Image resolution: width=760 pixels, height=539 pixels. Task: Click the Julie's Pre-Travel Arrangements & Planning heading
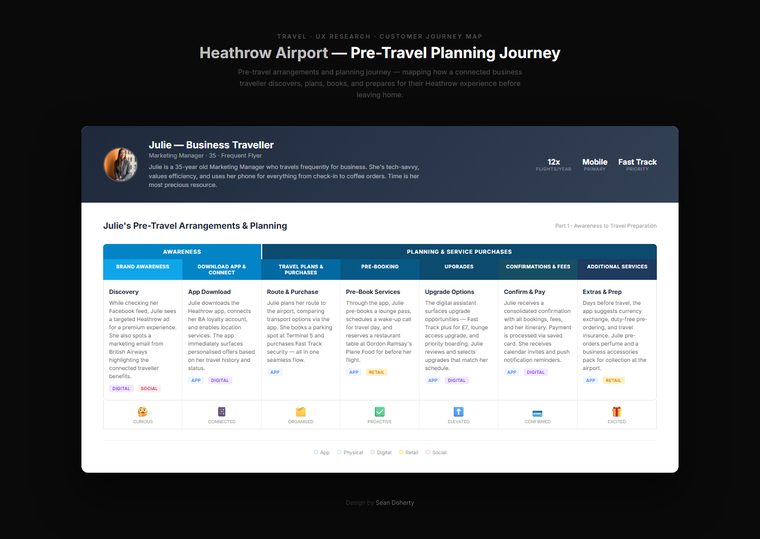[x=195, y=226]
